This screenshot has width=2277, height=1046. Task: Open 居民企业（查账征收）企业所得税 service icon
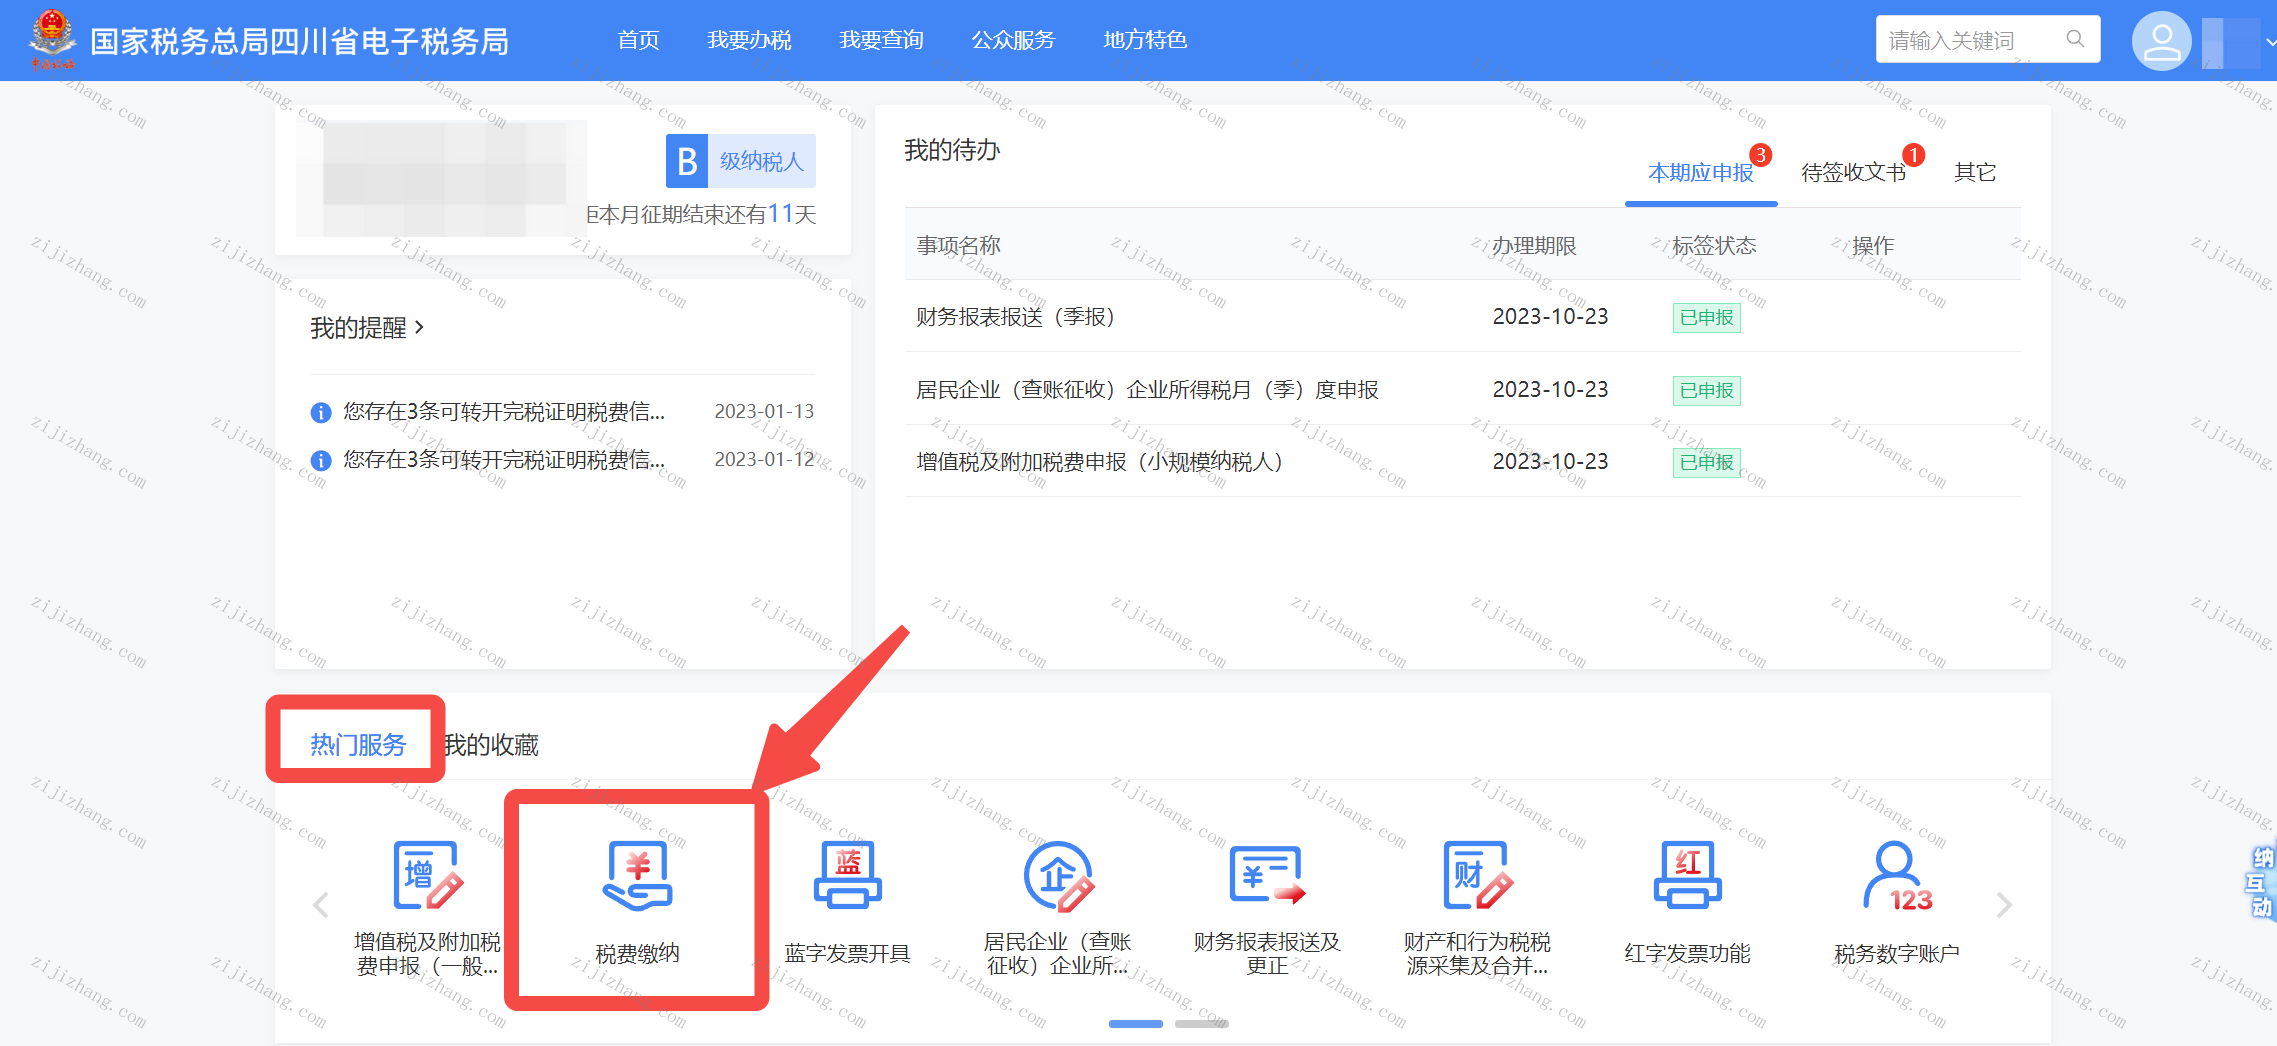pyautogui.click(x=1058, y=876)
